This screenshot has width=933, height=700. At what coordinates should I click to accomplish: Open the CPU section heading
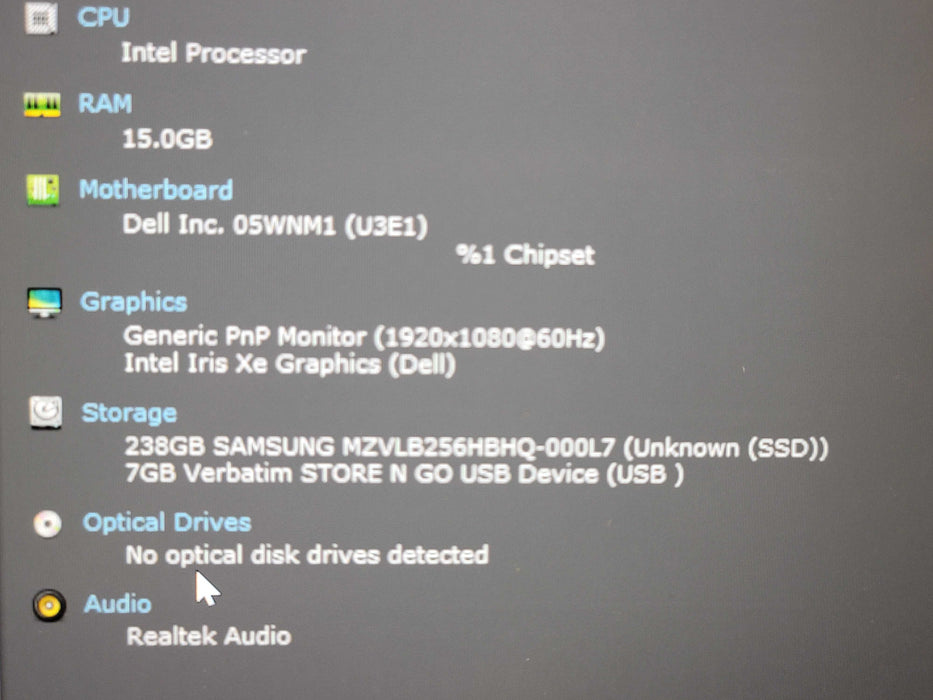click(x=103, y=17)
